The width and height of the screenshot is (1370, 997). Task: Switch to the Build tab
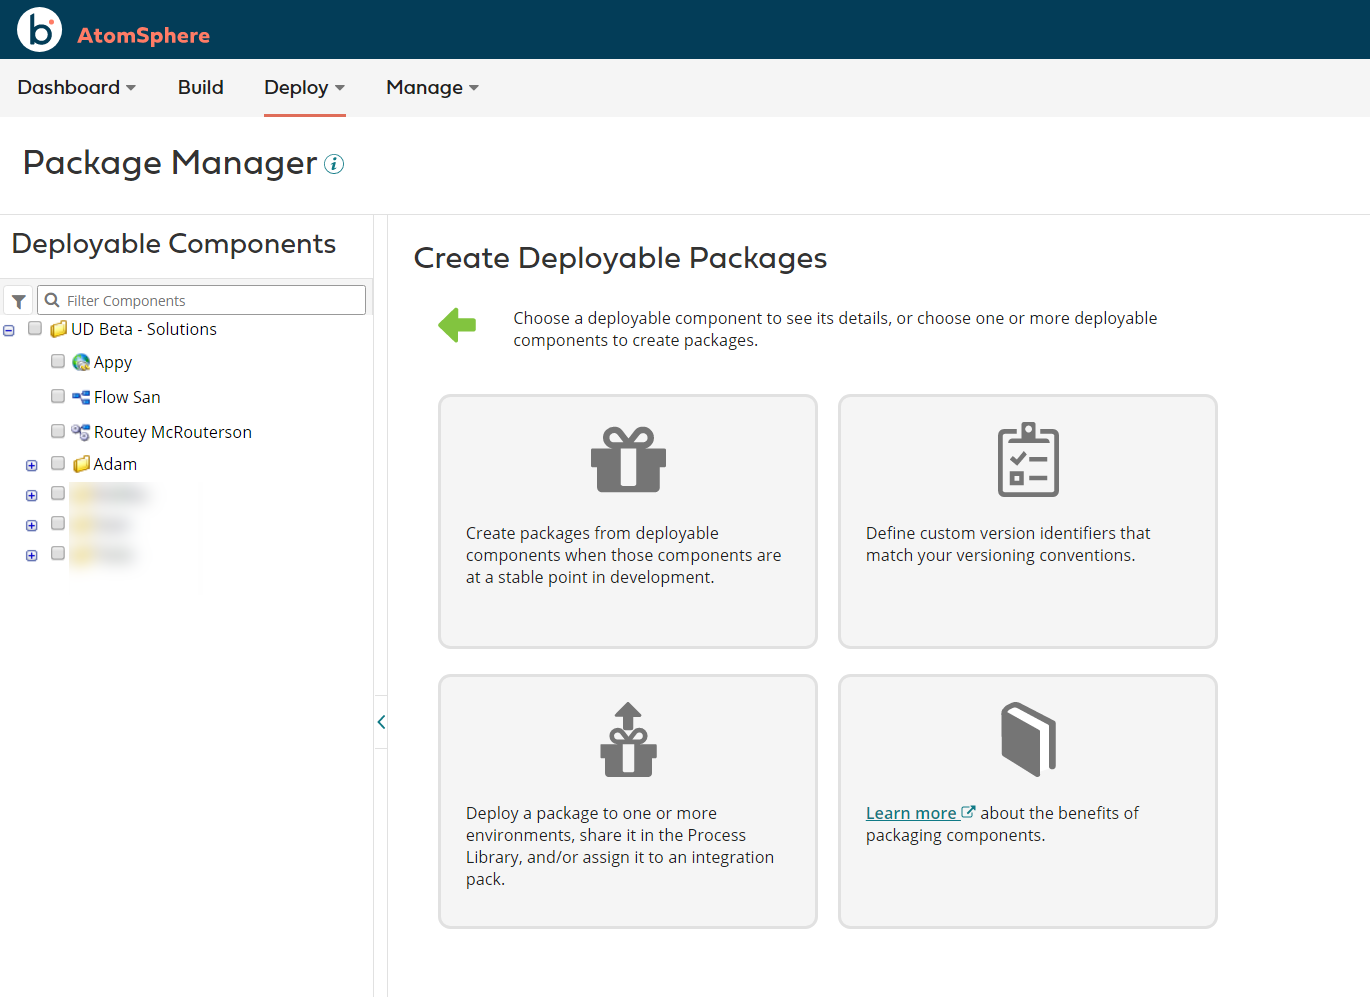[x=200, y=87]
